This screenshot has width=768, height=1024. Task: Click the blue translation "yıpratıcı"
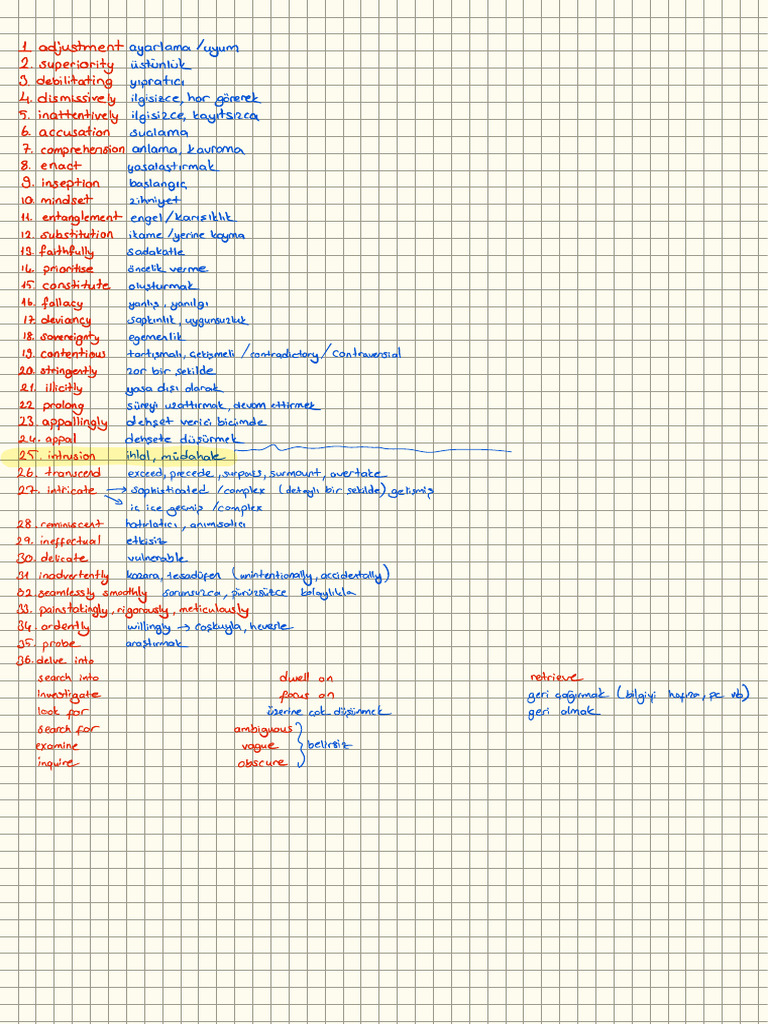157,83
